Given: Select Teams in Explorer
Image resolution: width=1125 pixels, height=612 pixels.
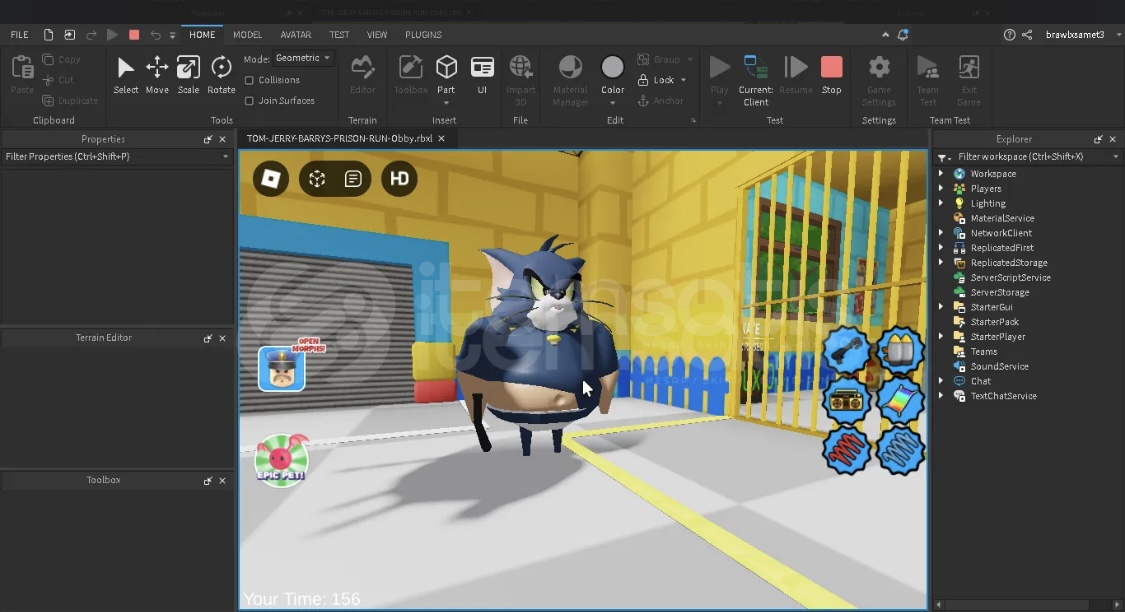Looking at the screenshot, I should click(984, 352).
